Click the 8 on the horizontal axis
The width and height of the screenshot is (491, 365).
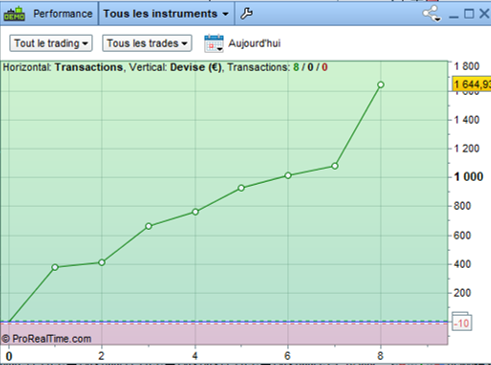click(380, 356)
